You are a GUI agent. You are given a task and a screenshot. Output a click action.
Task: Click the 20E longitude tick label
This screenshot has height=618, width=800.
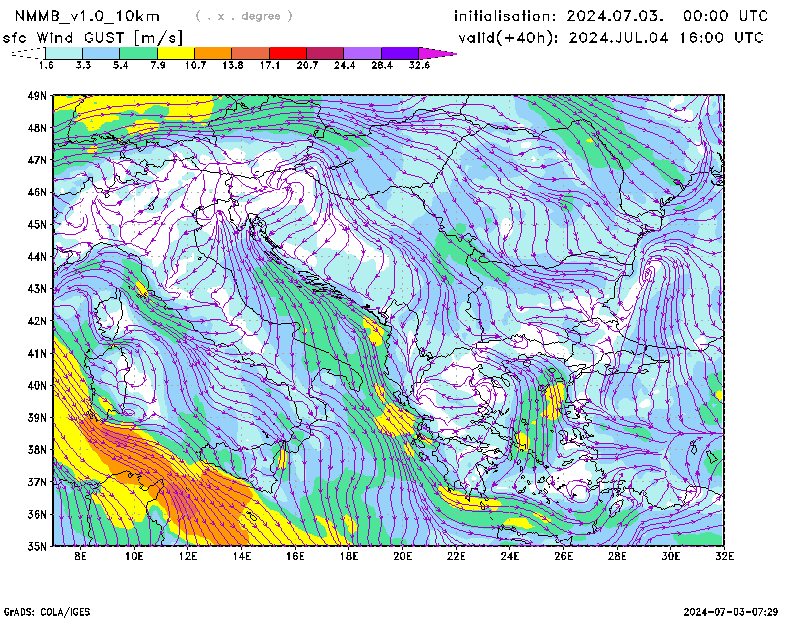(402, 556)
